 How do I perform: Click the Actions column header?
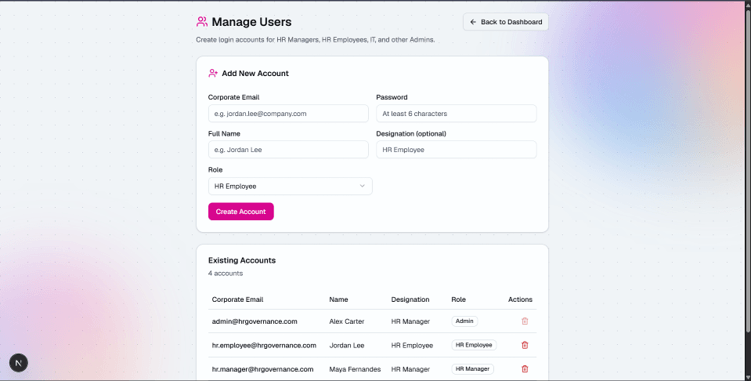pyautogui.click(x=520, y=300)
